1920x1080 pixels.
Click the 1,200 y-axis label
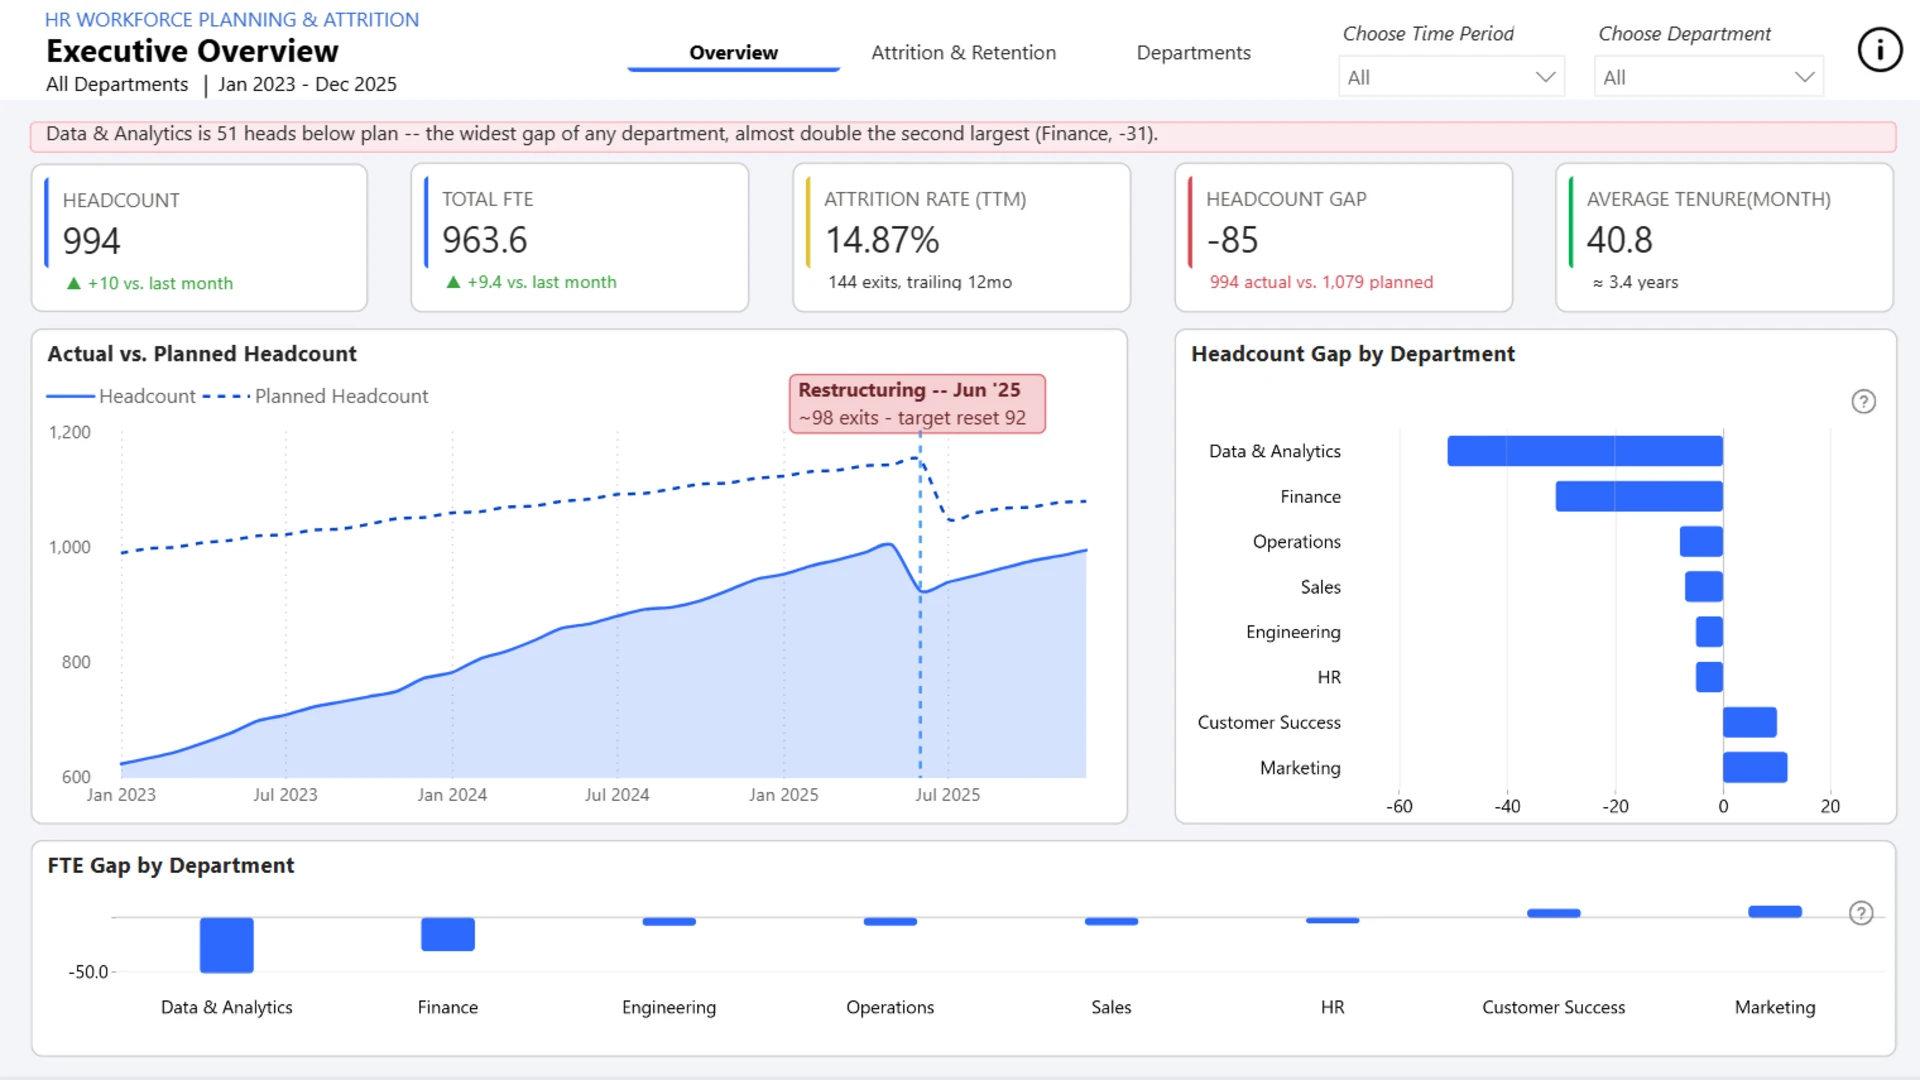click(x=70, y=432)
